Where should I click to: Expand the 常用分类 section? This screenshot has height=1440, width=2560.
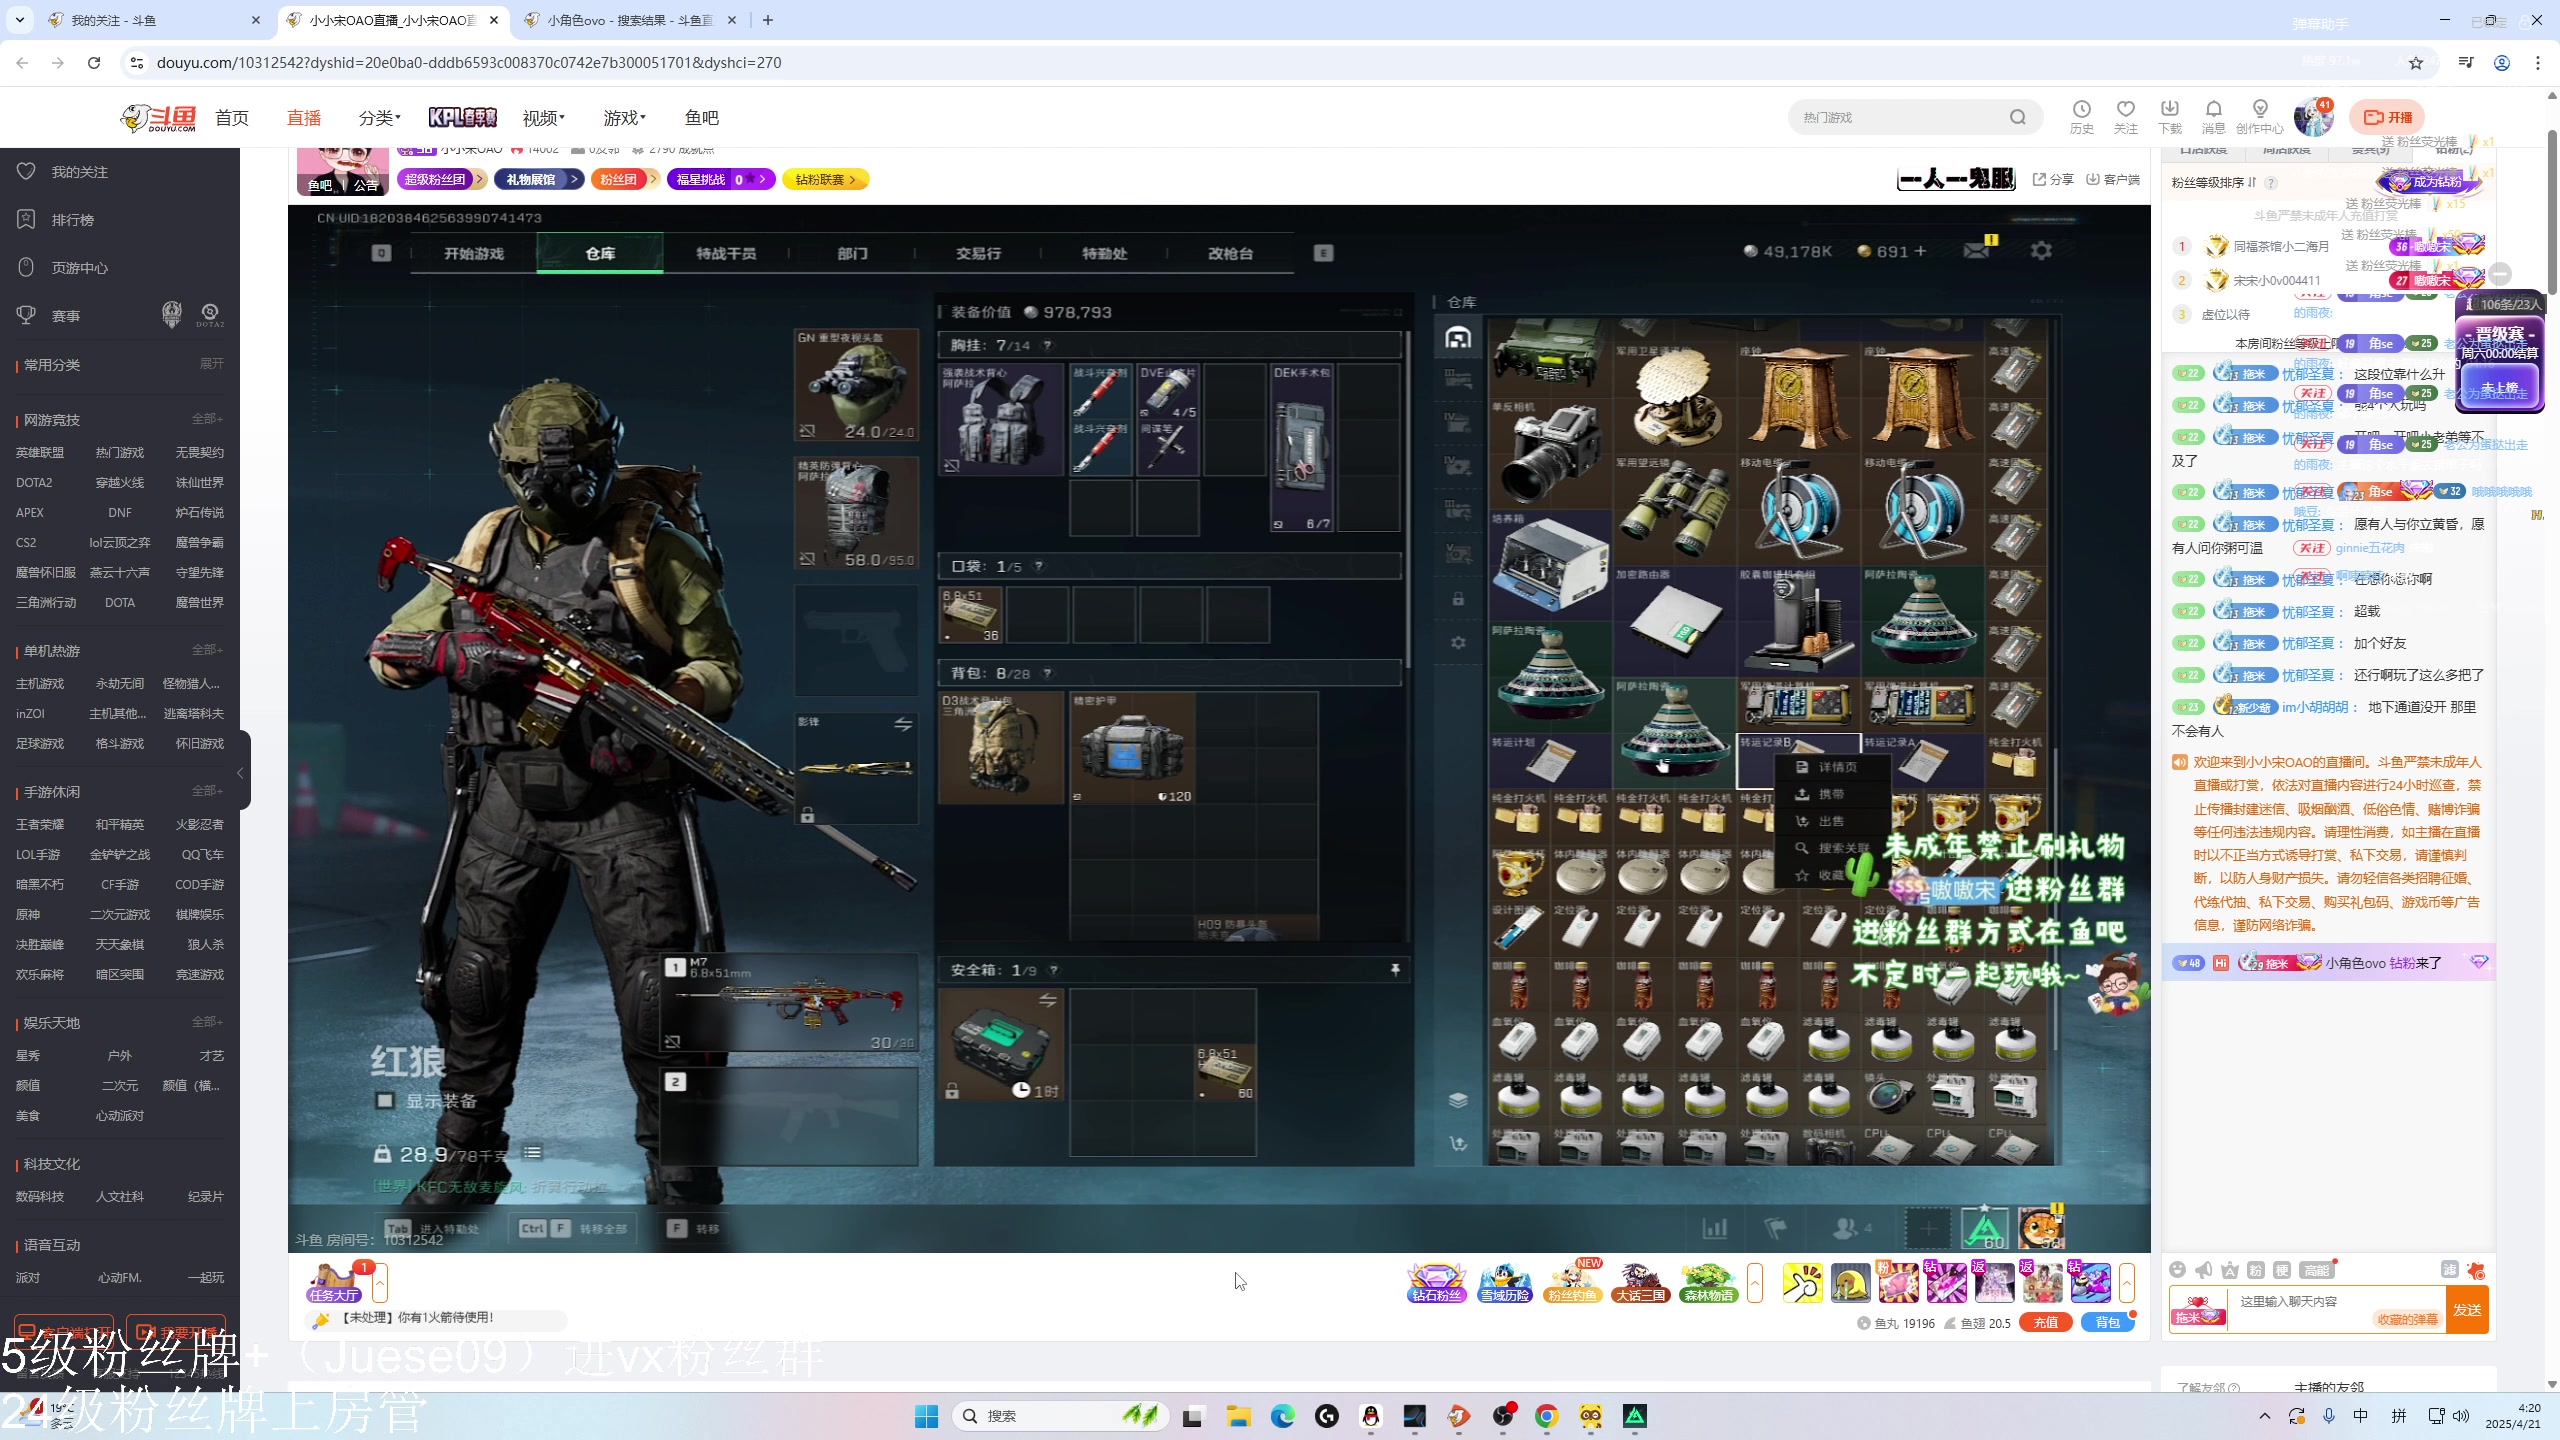tap(211, 364)
